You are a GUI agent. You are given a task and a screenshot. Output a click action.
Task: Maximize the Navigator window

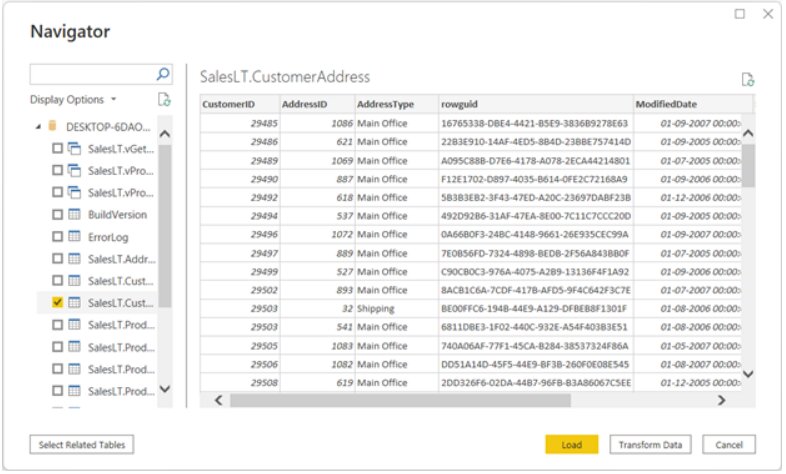740,14
